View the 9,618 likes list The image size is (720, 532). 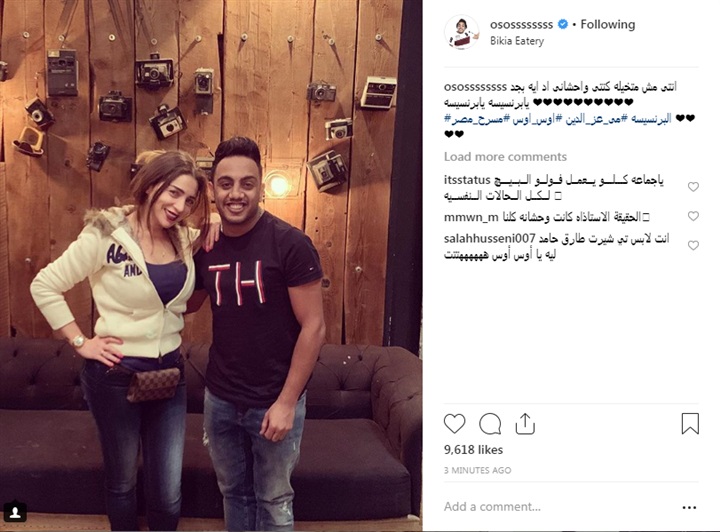click(473, 449)
